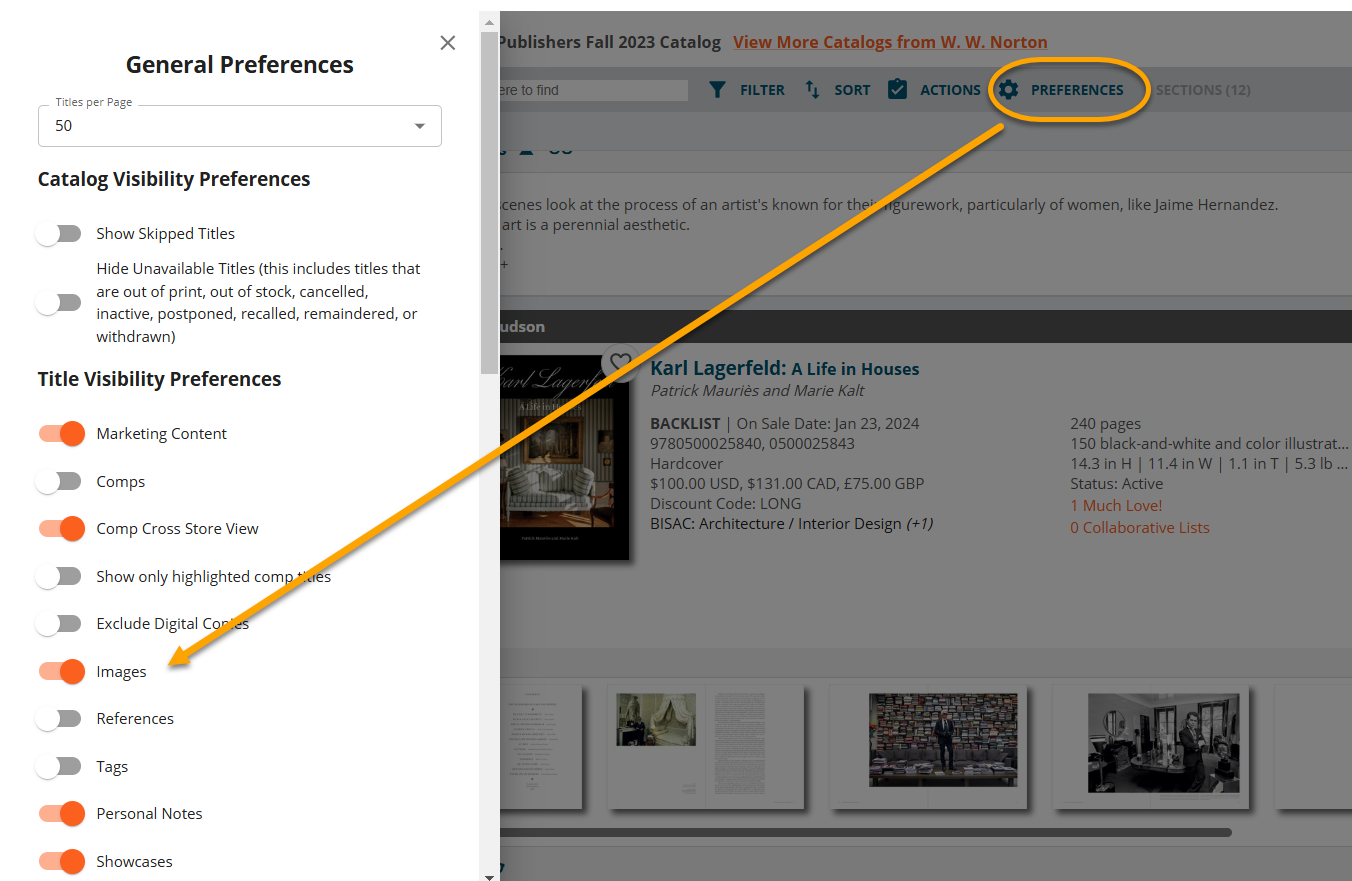This screenshot has height=881, width=1352.
Task: Open the Sections (12) menu
Action: coord(1202,90)
